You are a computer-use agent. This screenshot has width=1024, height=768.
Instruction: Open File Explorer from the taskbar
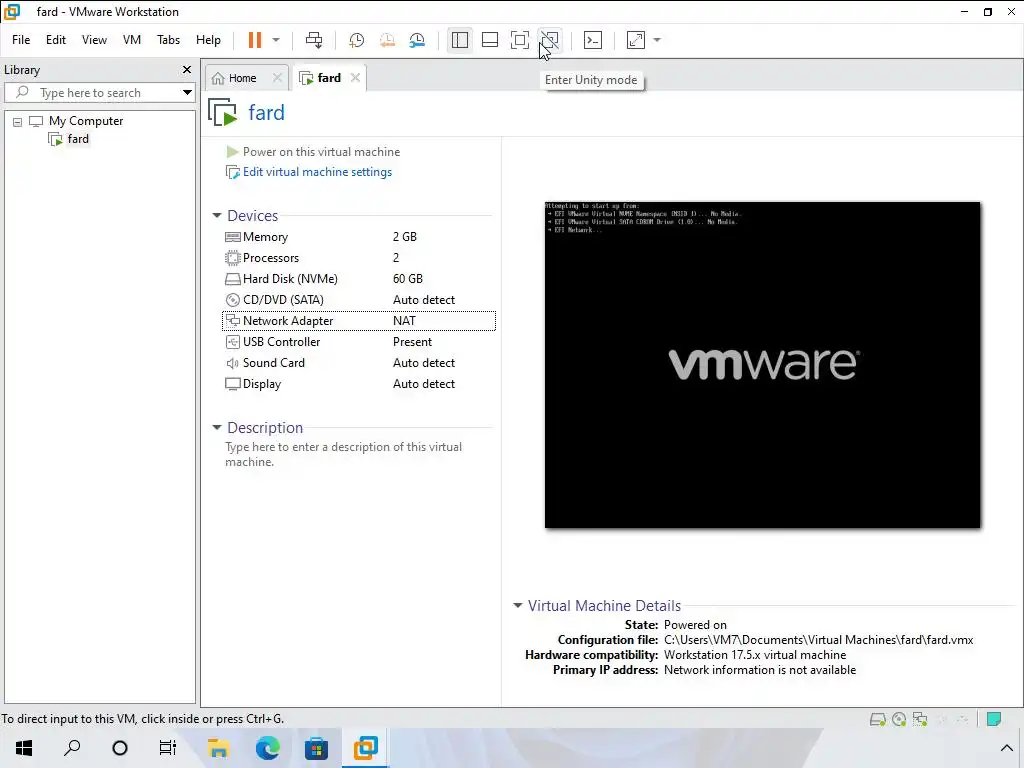coord(218,748)
